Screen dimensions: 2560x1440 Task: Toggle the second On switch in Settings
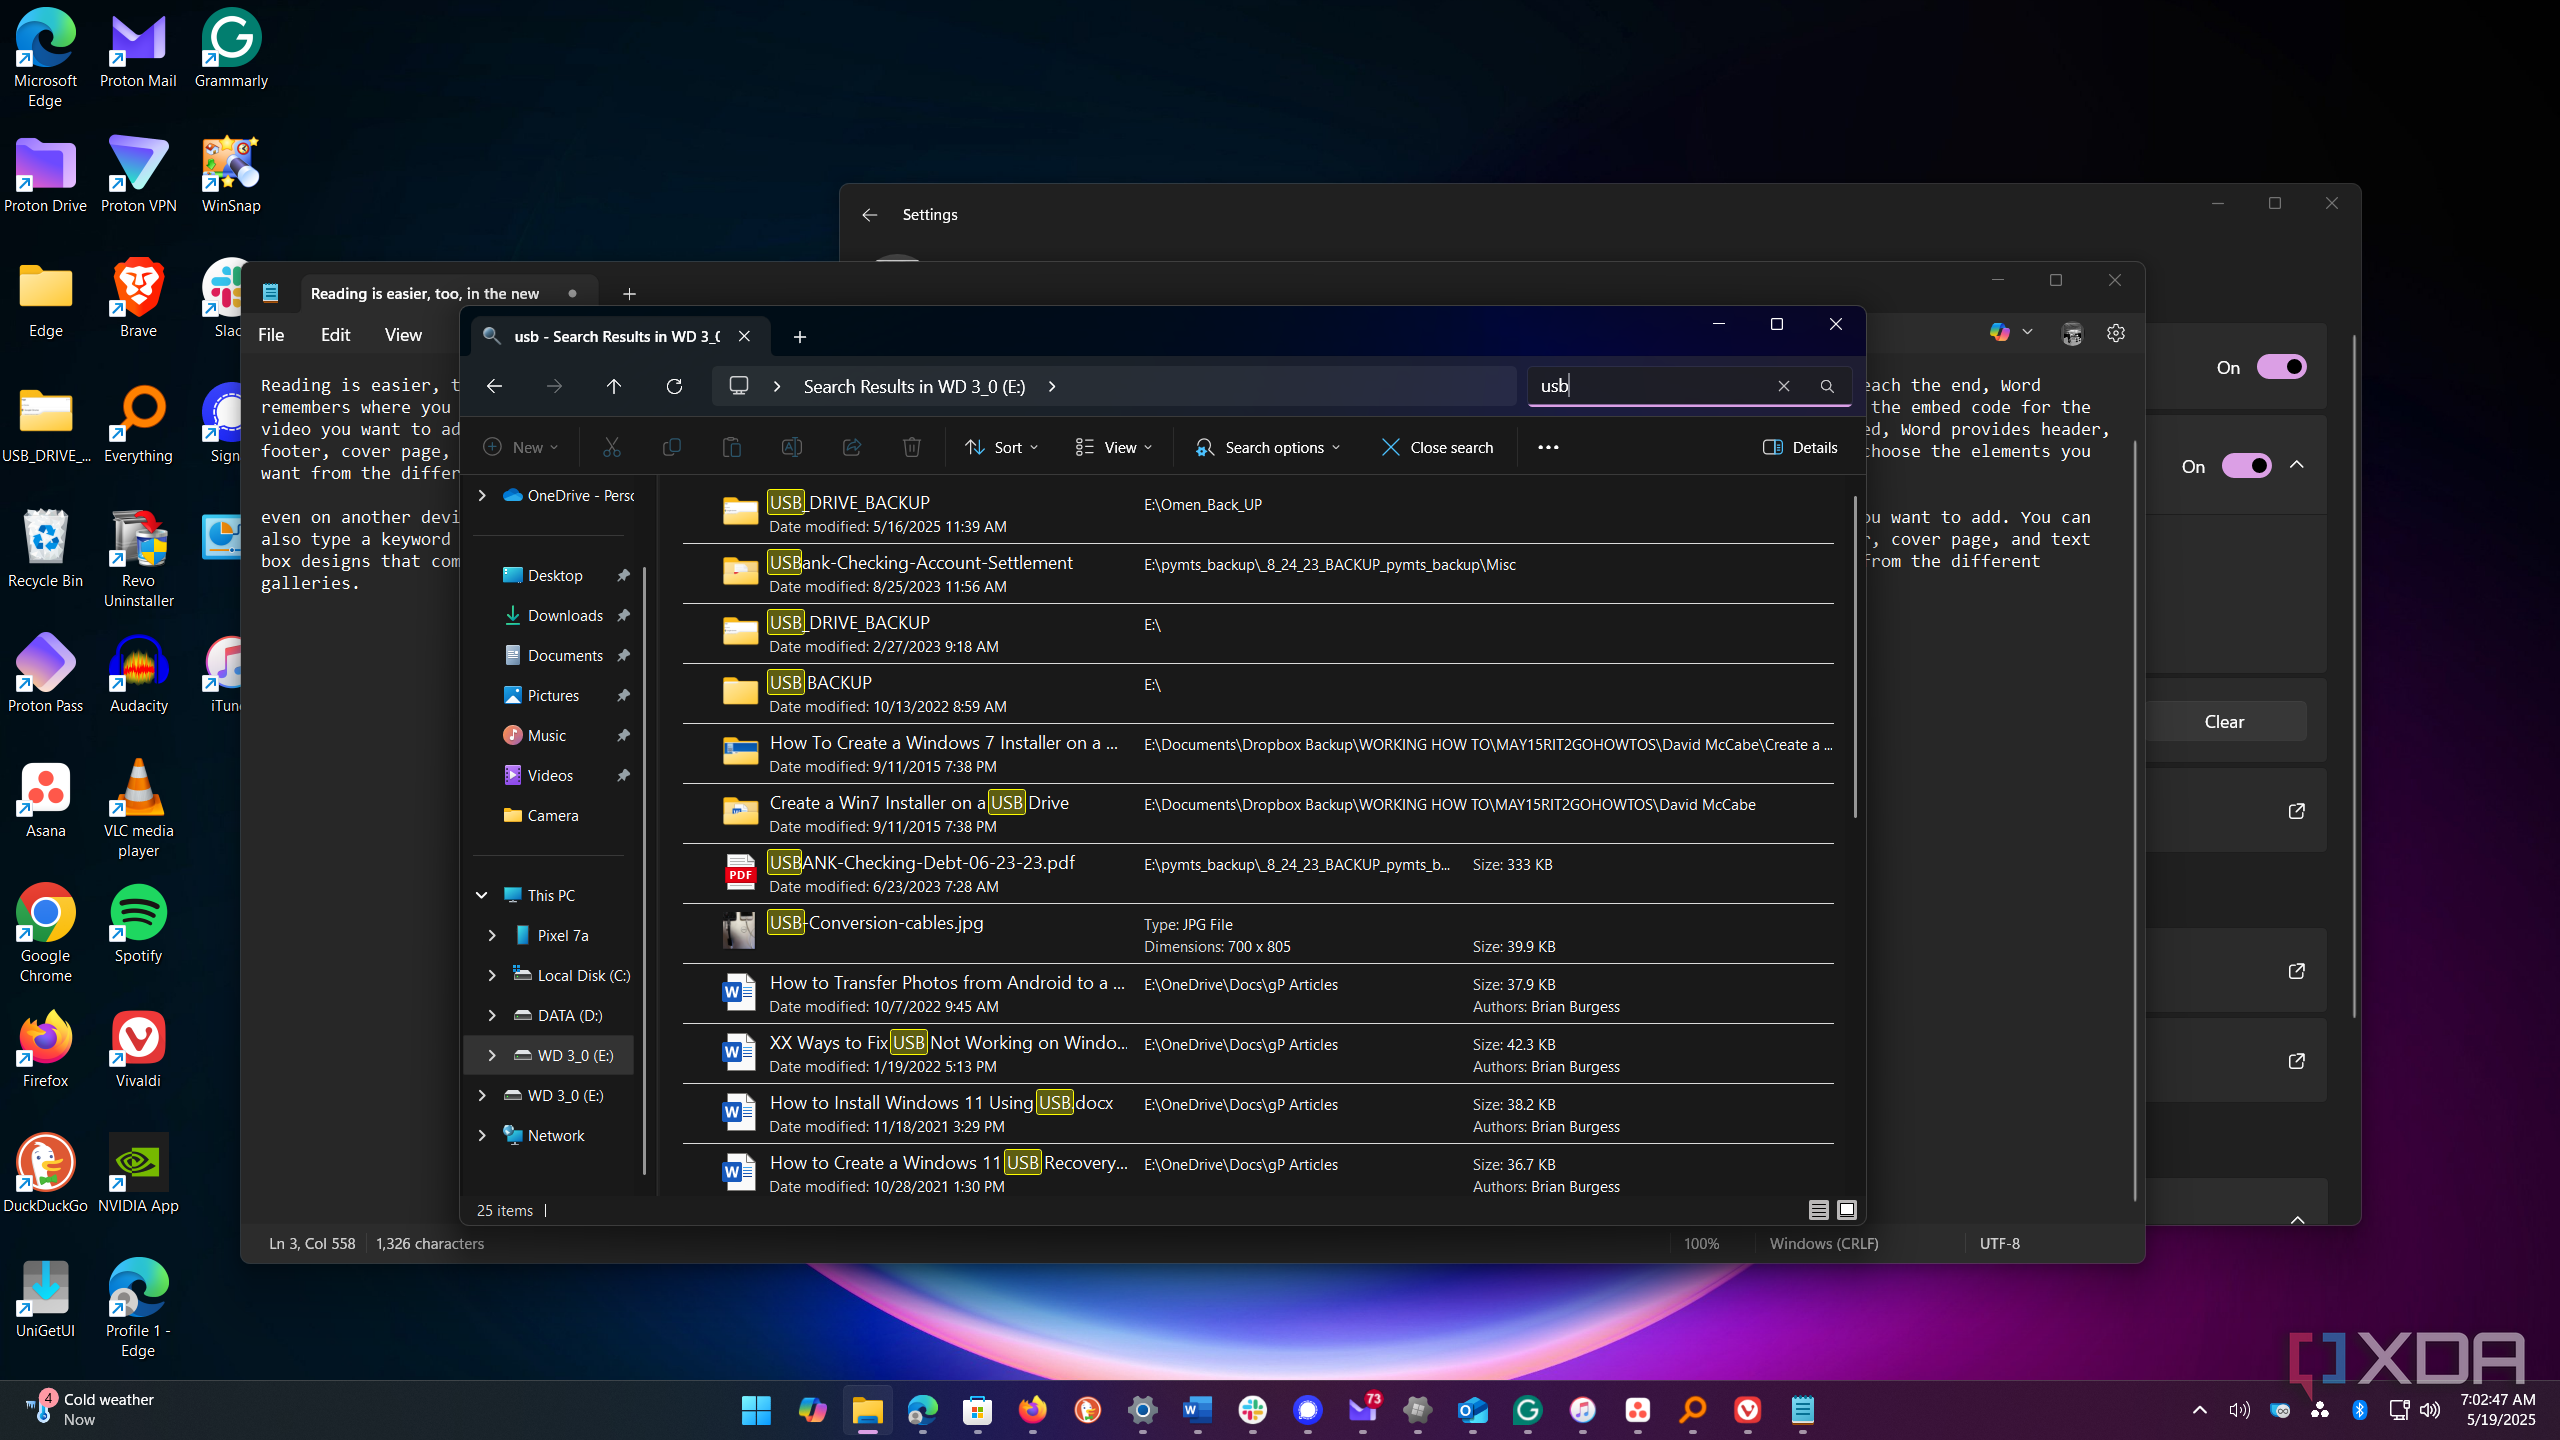[x=2247, y=466]
